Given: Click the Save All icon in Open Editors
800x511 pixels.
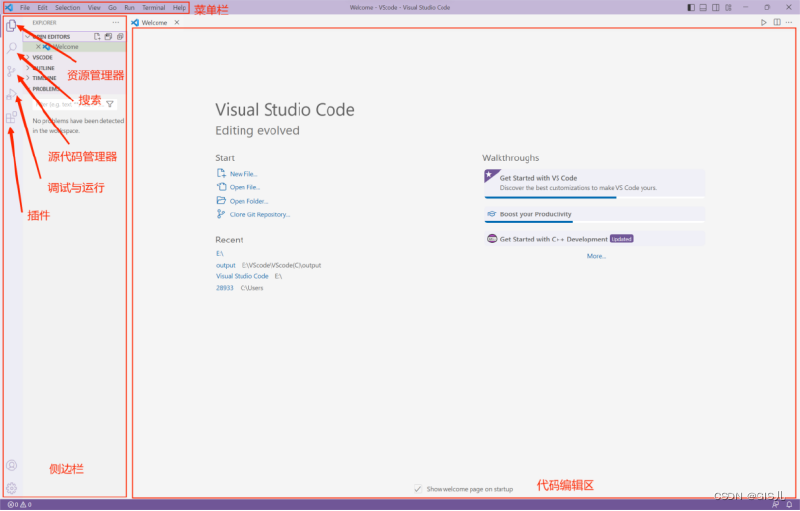Looking at the screenshot, I should tap(108, 37).
